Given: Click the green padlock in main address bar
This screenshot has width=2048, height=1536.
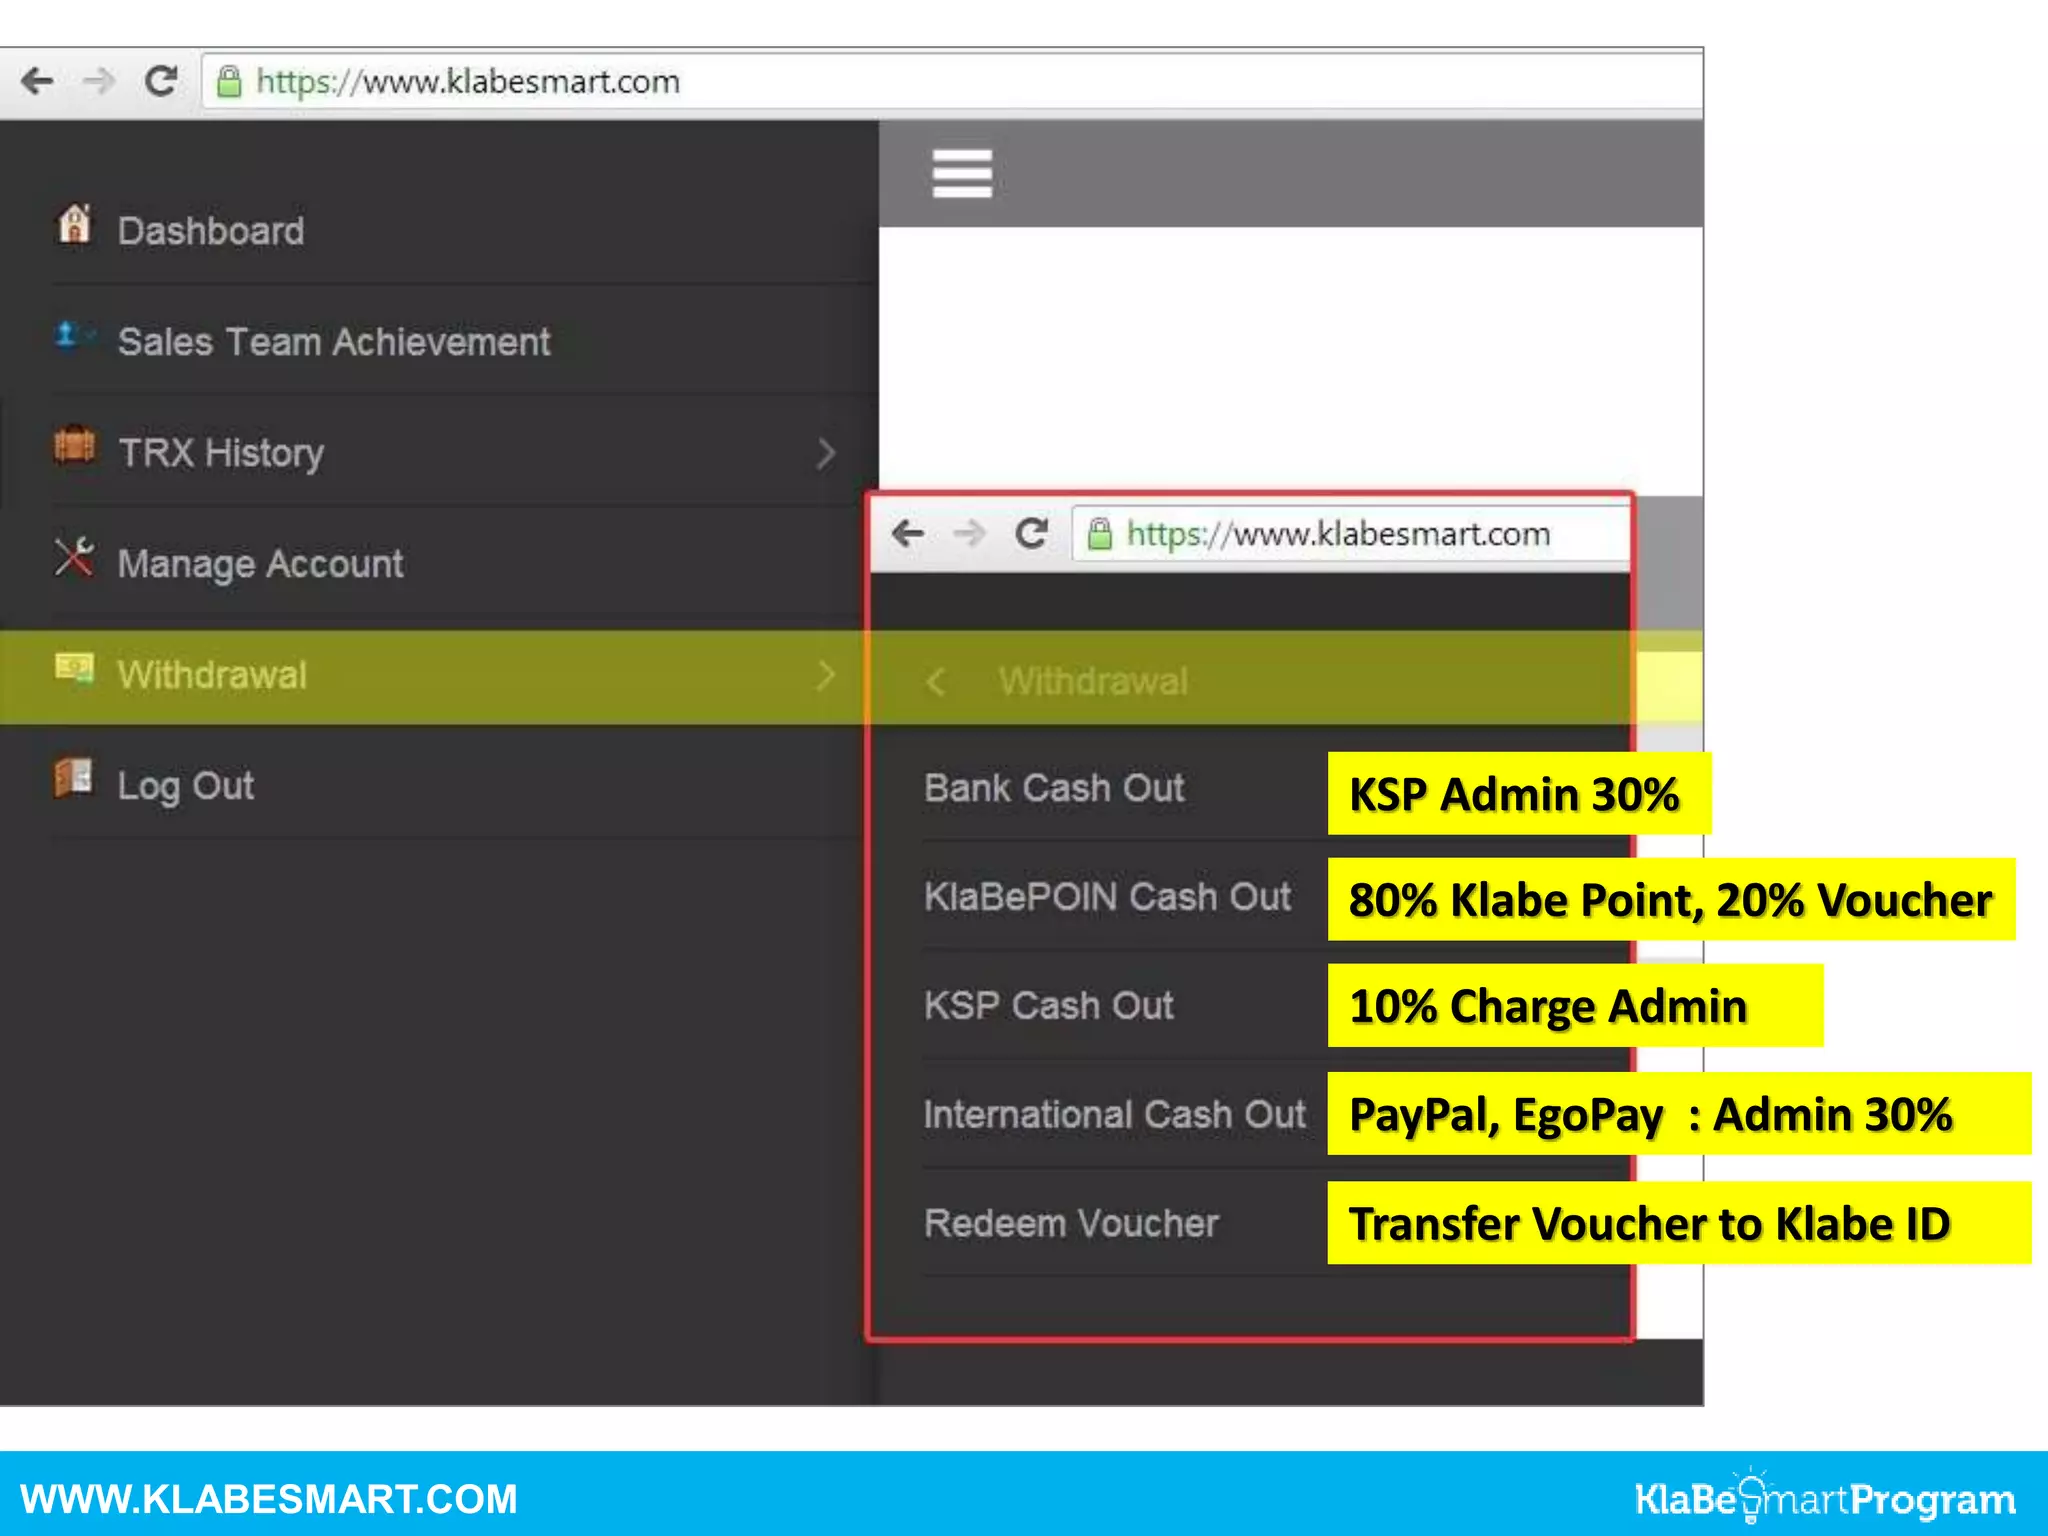Looking at the screenshot, I should 229,82.
